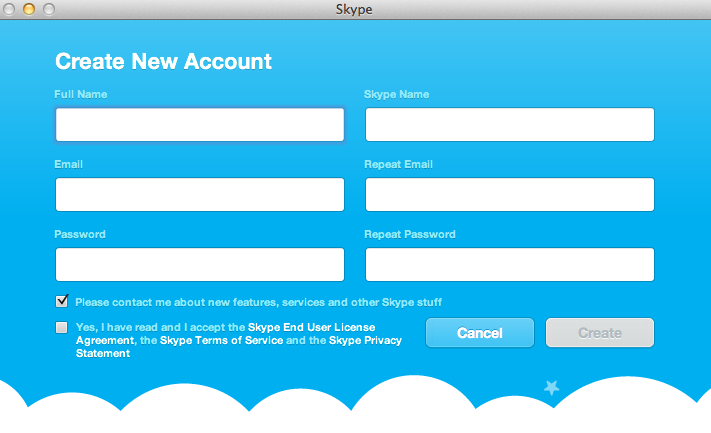Focus the Skype Name input field
Screen dimensions: 711x433
point(510,124)
